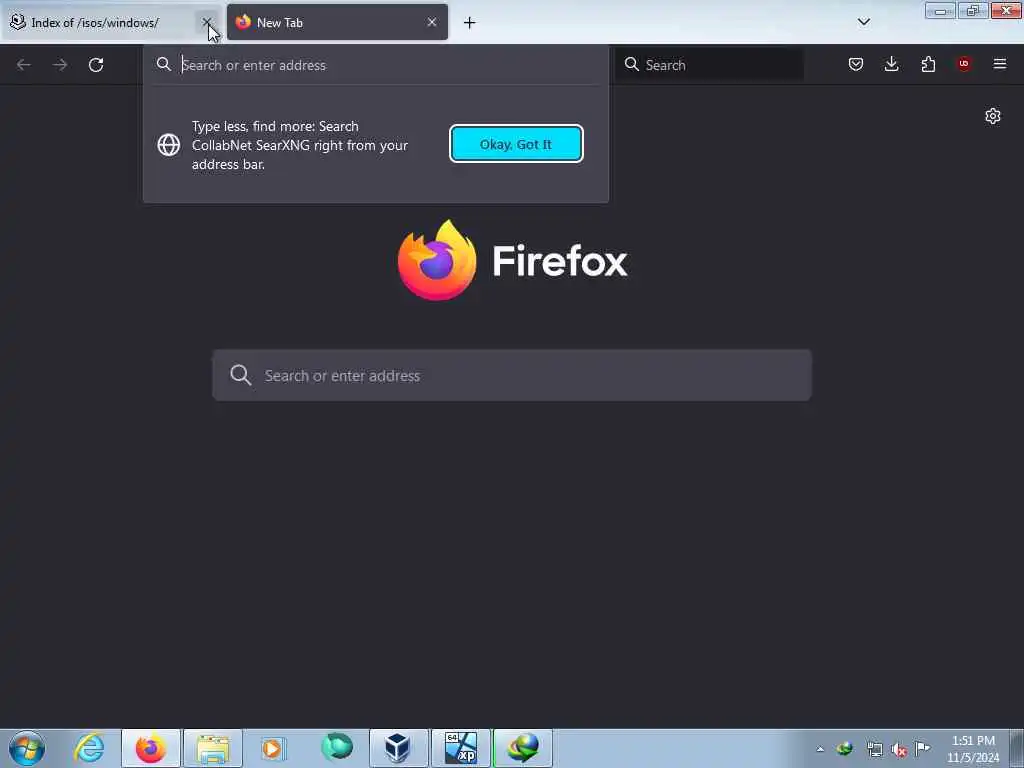
Task: Open the Windows Start menu
Action: click(x=27, y=748)
